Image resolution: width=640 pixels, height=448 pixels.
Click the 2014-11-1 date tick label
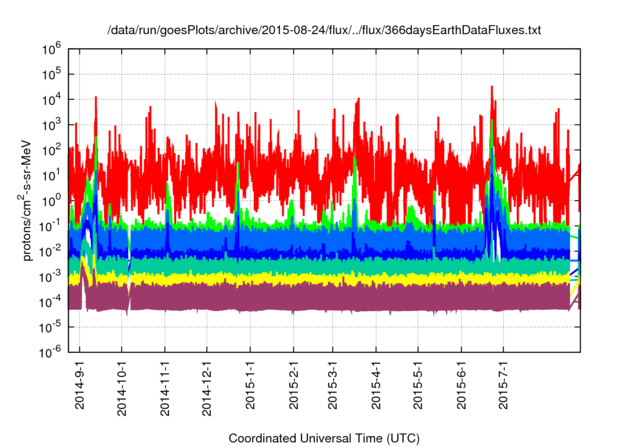point(165,383)
